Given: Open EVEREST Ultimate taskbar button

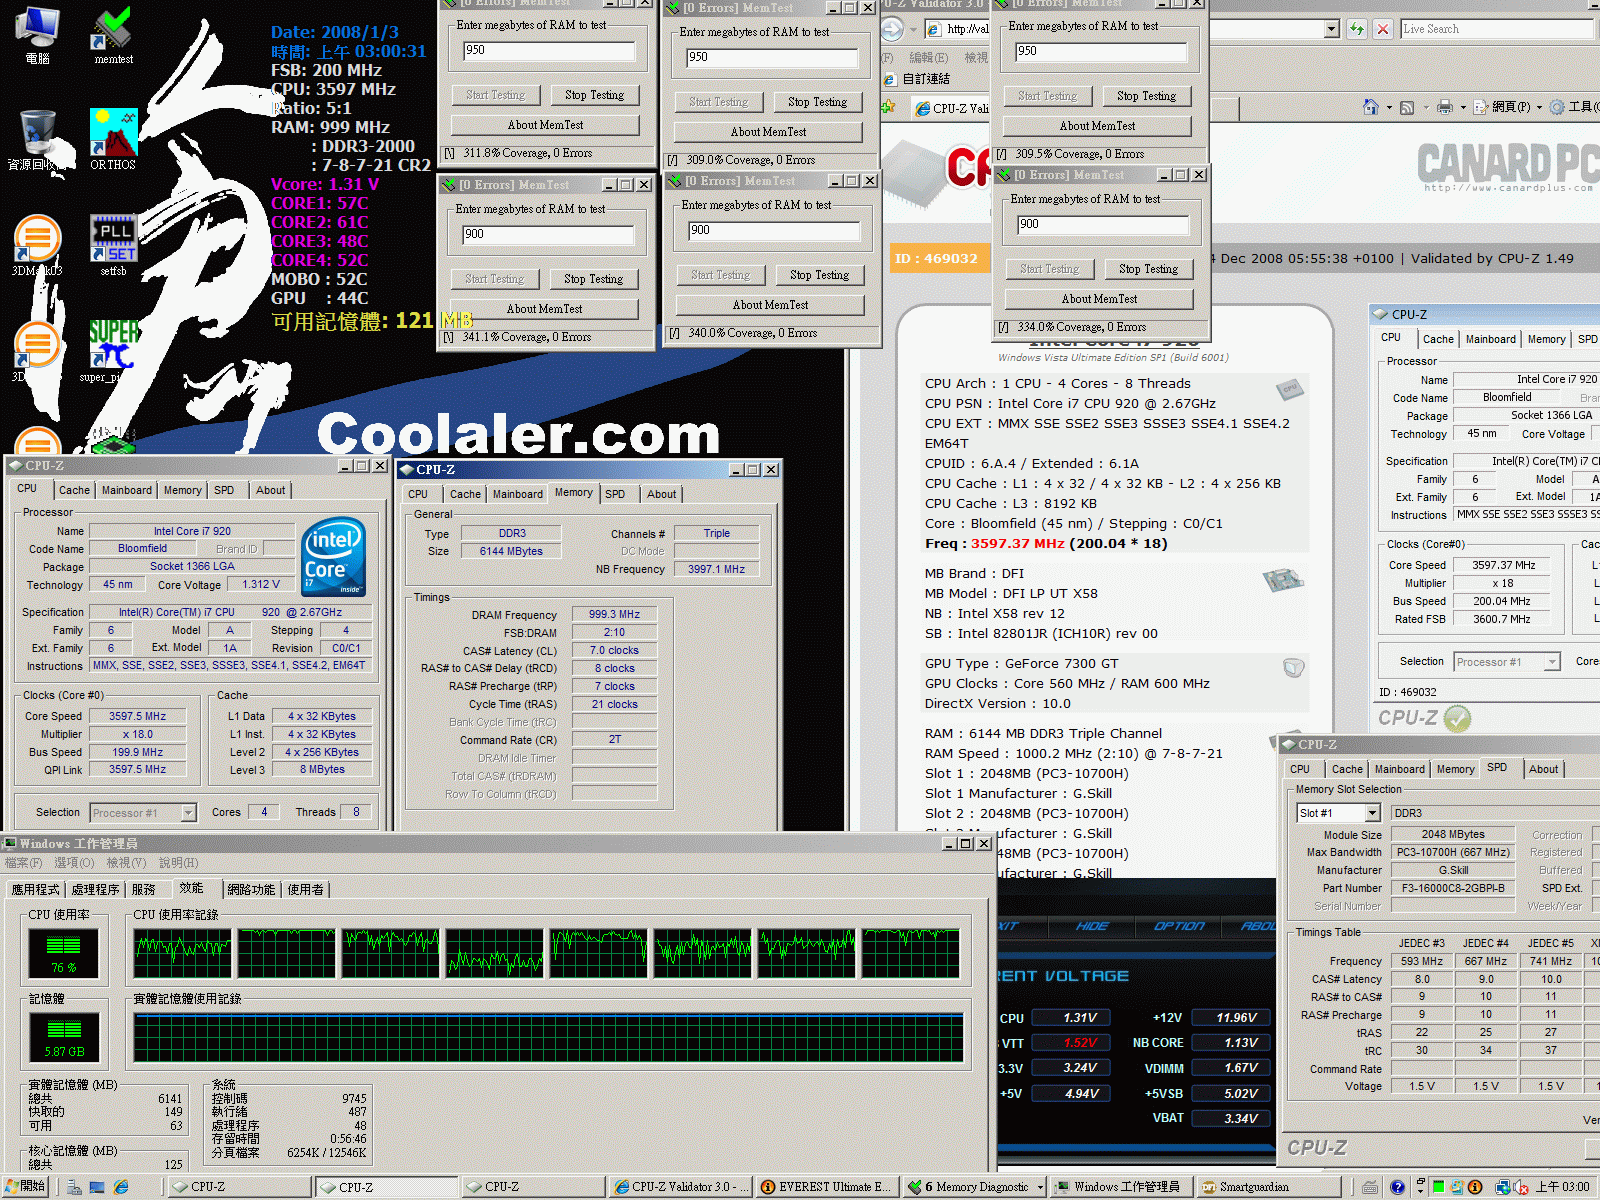Looking at the screenshot, I should (x=826, y=1187).
